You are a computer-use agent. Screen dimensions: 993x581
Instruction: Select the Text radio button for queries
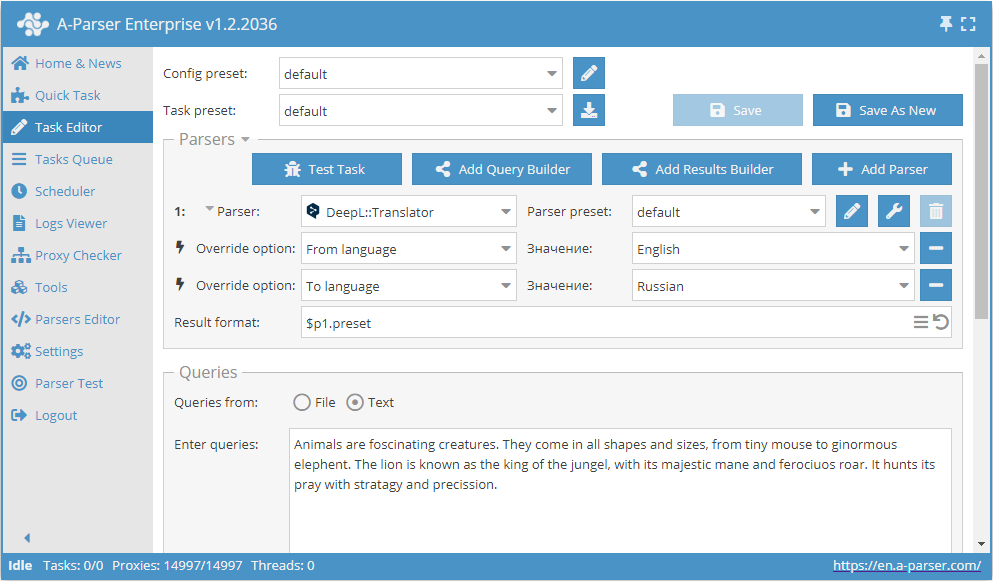pos(355,403)
